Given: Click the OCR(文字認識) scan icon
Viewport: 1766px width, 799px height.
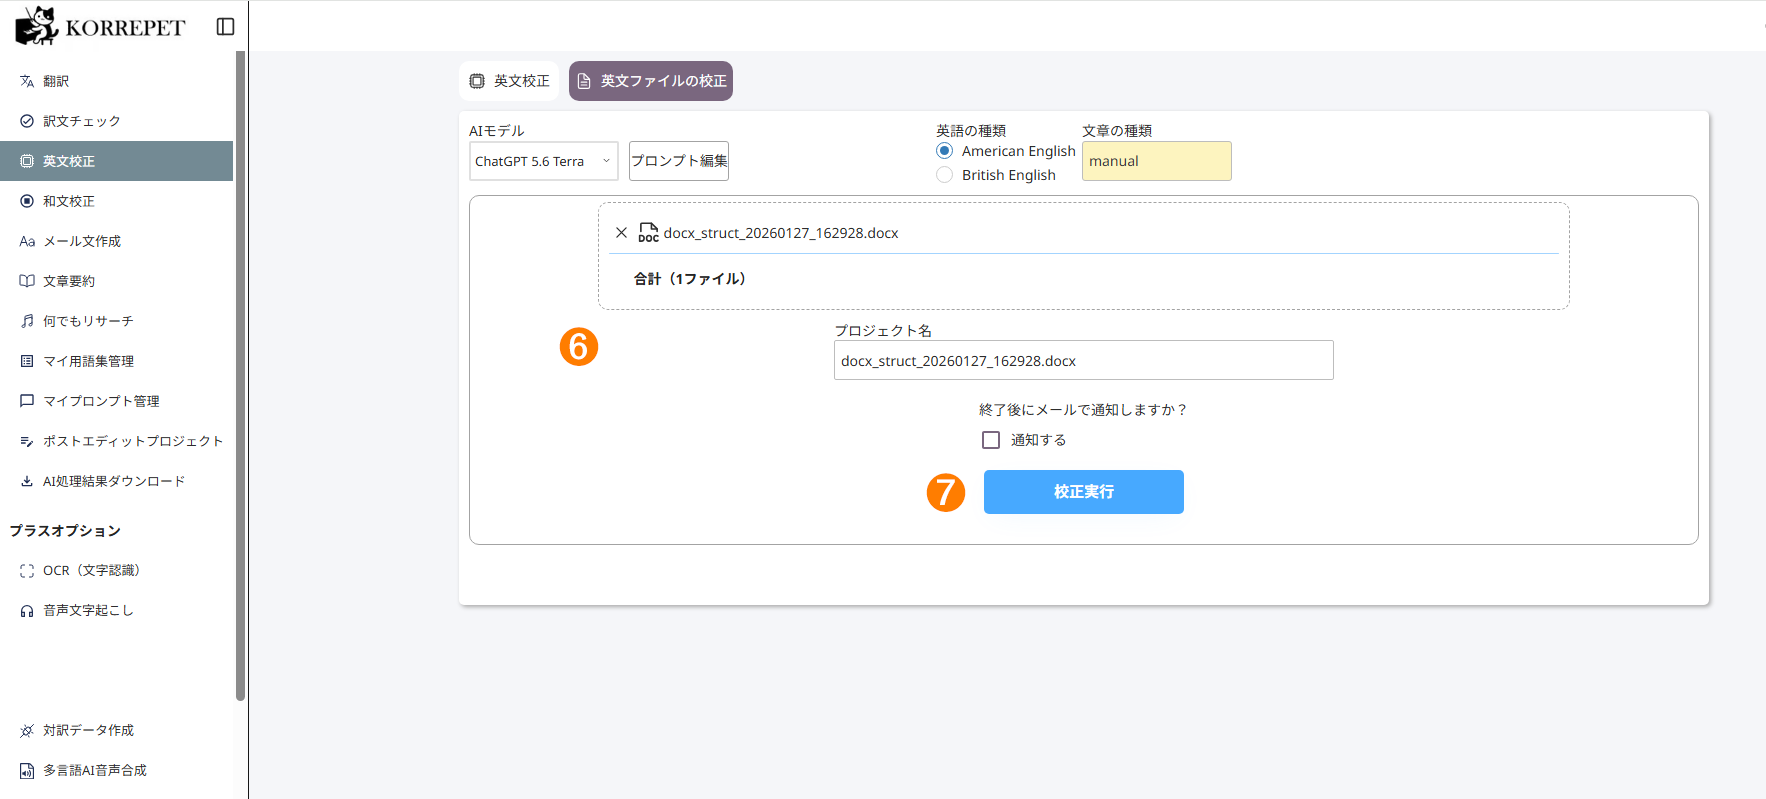Looking at the screenshot, I should [x=27, y=571].
